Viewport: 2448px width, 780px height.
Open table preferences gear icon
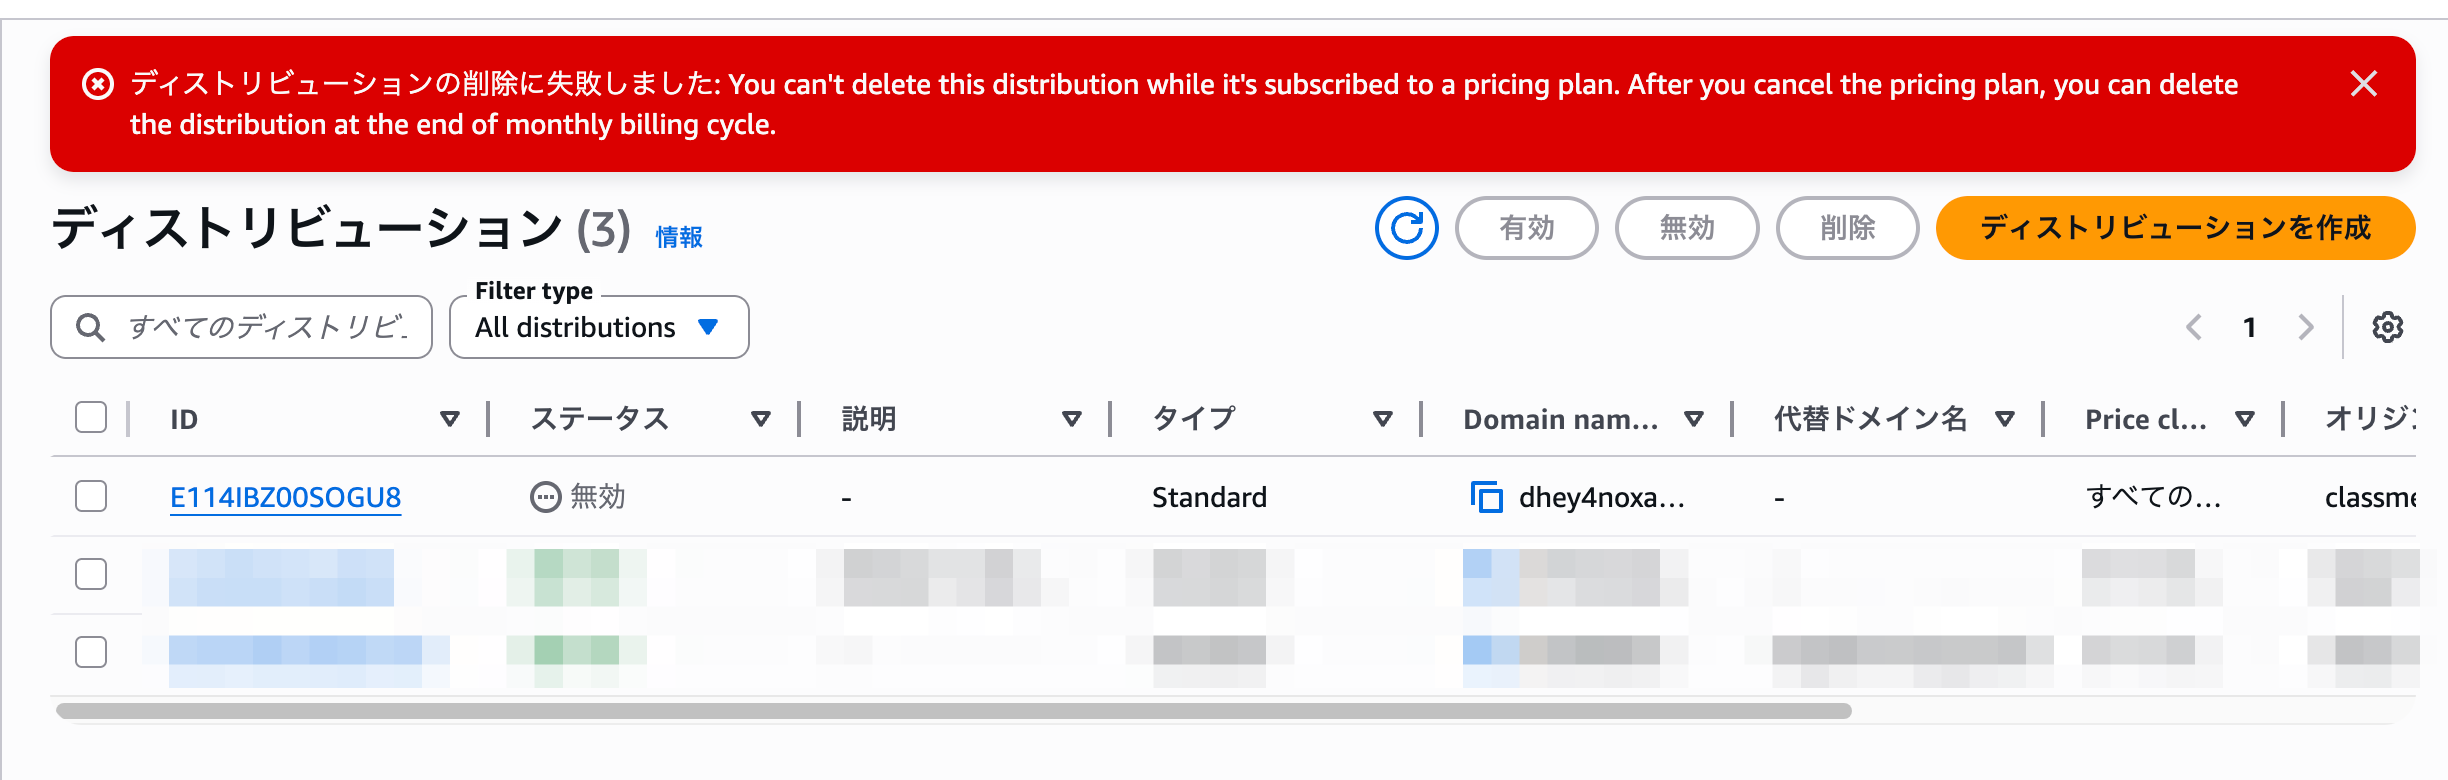tap(2387, 327)
